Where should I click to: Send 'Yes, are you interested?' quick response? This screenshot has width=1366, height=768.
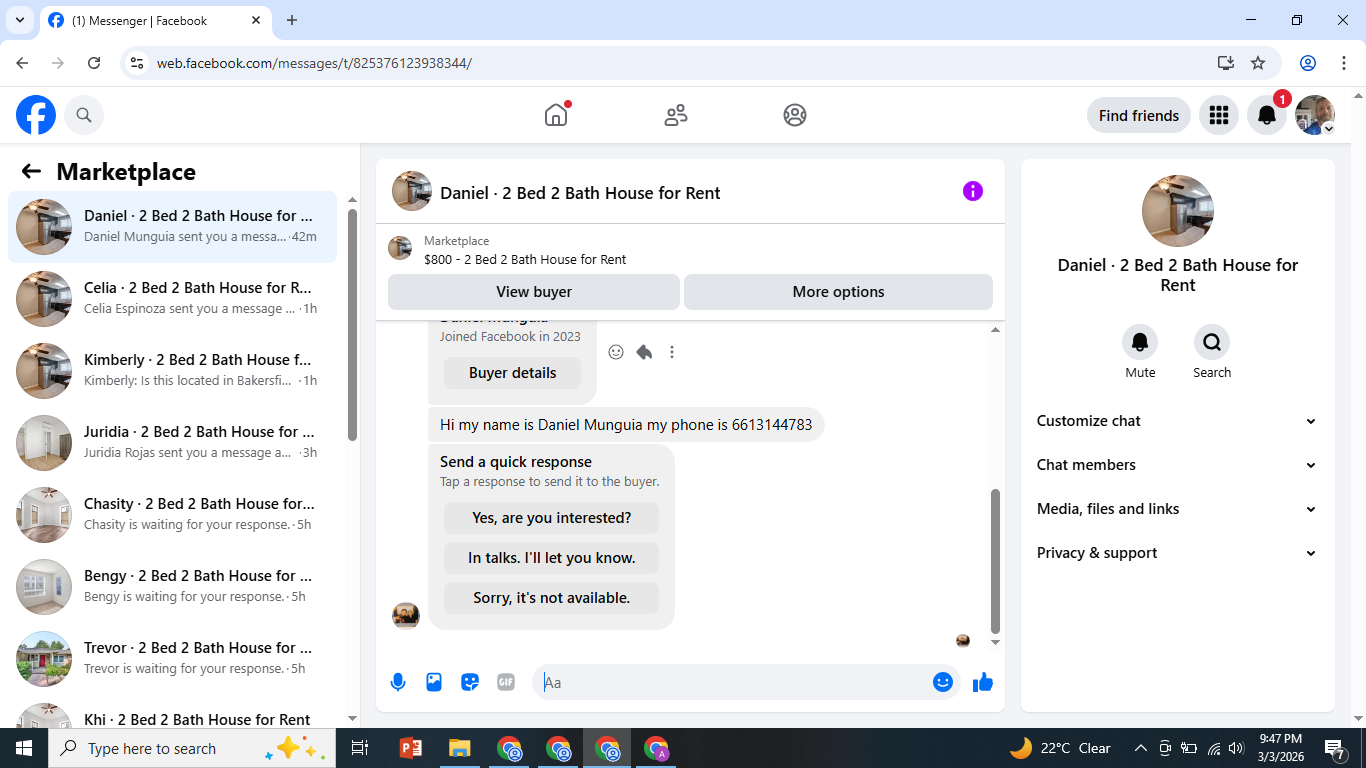coord(551,518)
